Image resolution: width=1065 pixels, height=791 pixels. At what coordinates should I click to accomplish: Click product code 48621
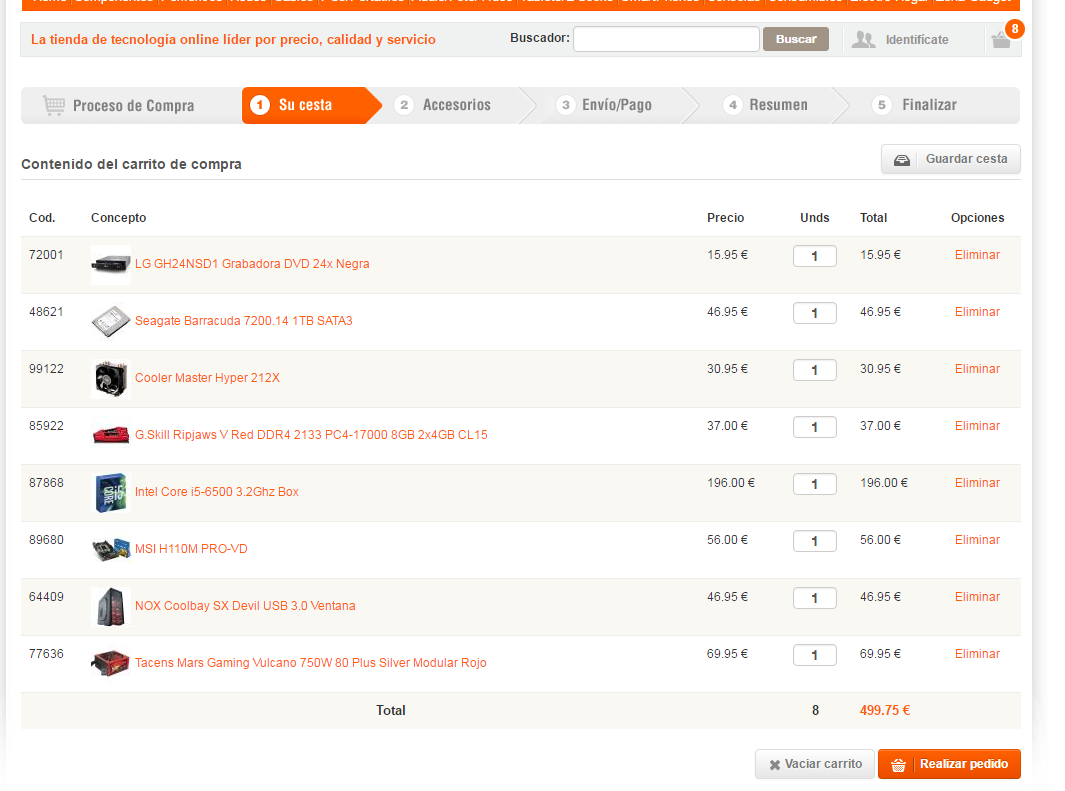click(x=46, y=312)
